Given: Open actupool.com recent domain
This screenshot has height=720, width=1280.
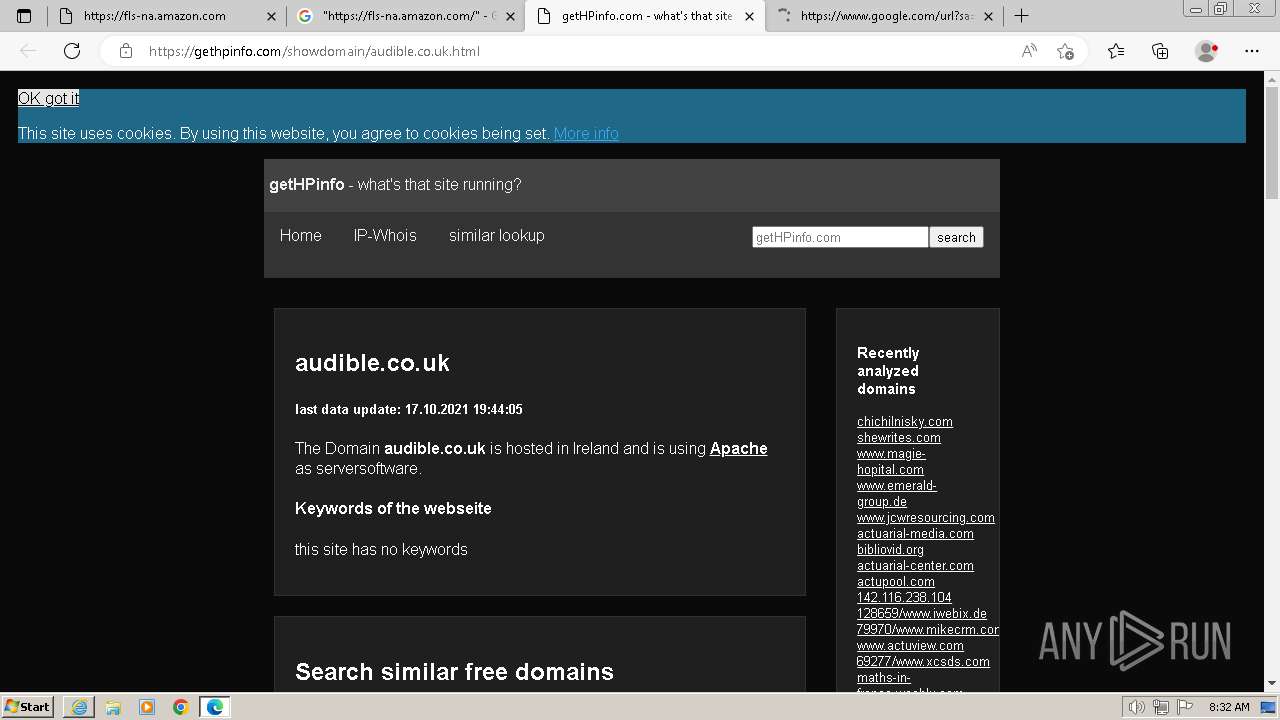Looking at the screenshot, I should [x=896, y=581].
